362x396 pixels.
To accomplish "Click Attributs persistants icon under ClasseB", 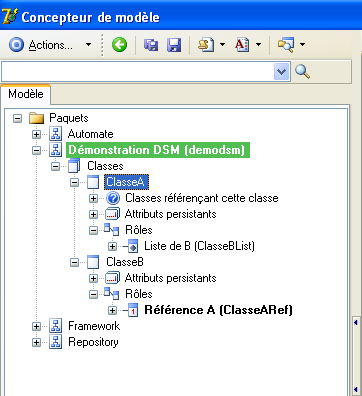I will pos(112,278).
